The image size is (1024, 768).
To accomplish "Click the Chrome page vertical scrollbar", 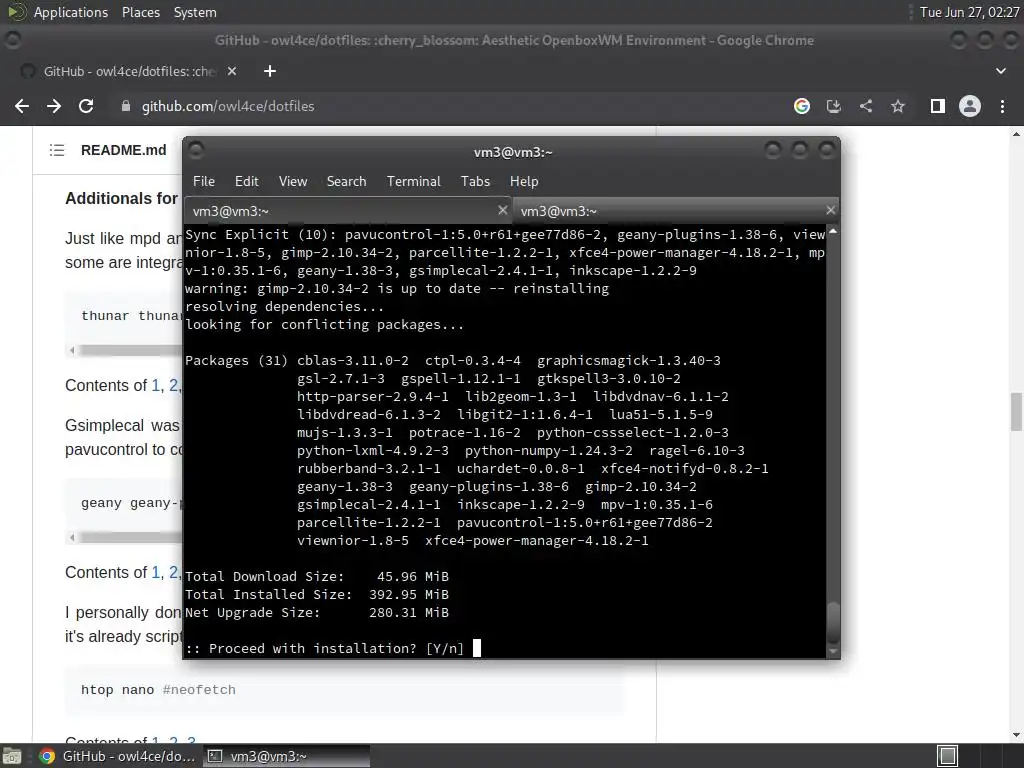I will (1016, 412).
